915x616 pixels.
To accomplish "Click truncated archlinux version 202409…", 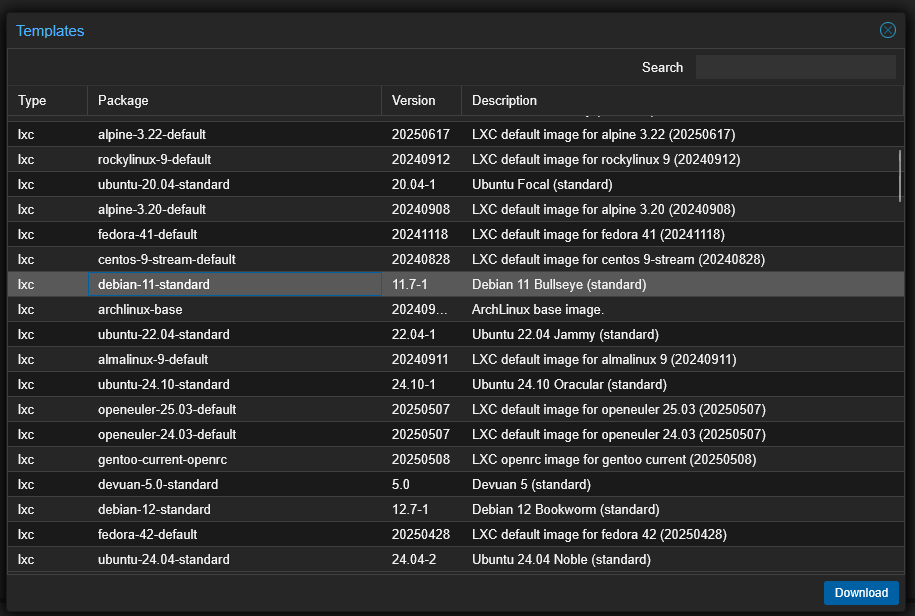I will pos(420,309).
